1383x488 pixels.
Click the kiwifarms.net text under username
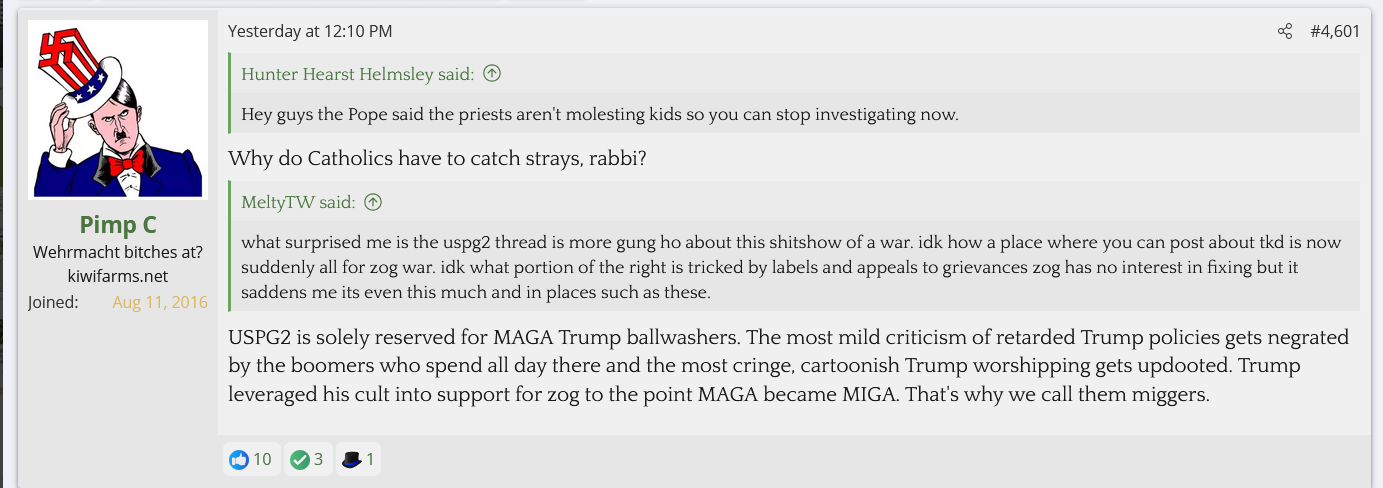[x=118, y=277]
